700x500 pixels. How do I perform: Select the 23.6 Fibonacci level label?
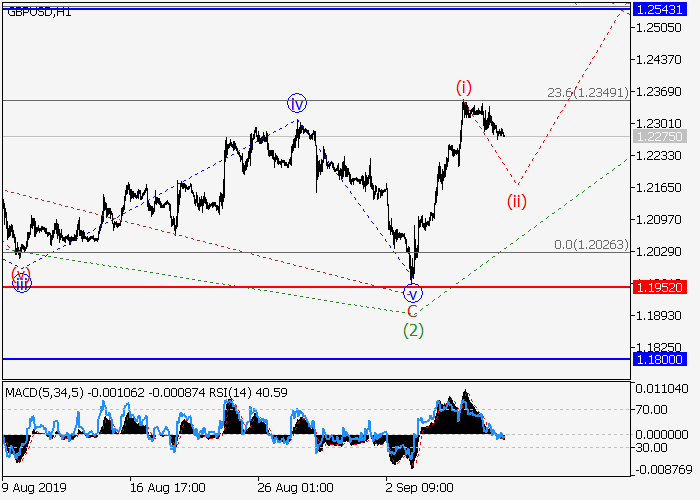click(x=587, y=92)
